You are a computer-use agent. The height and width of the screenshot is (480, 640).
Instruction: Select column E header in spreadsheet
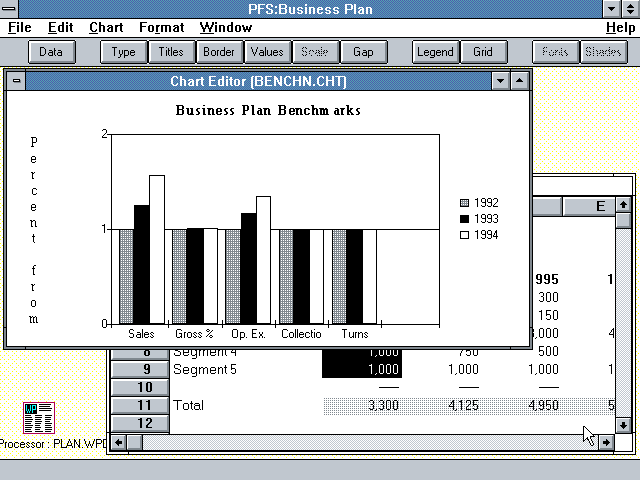589,206
